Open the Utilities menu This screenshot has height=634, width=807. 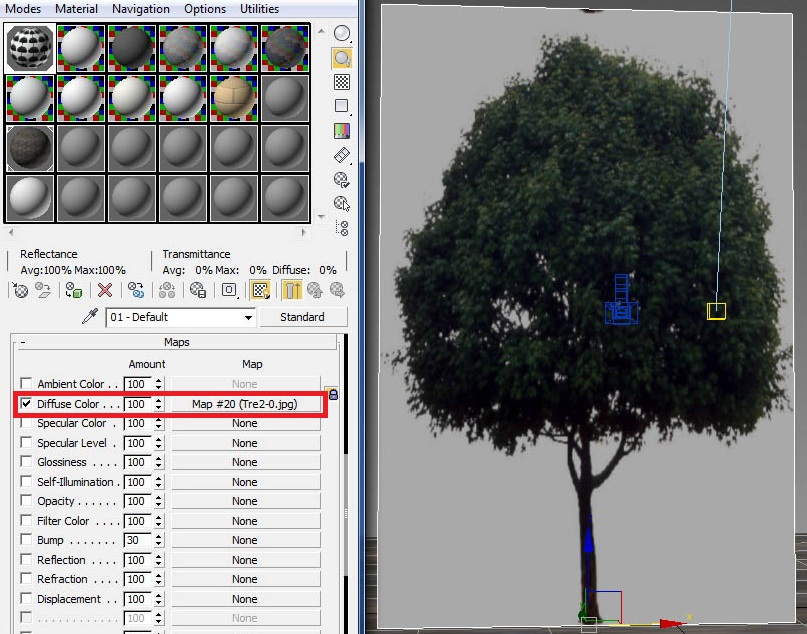click(x=259, y=9)
